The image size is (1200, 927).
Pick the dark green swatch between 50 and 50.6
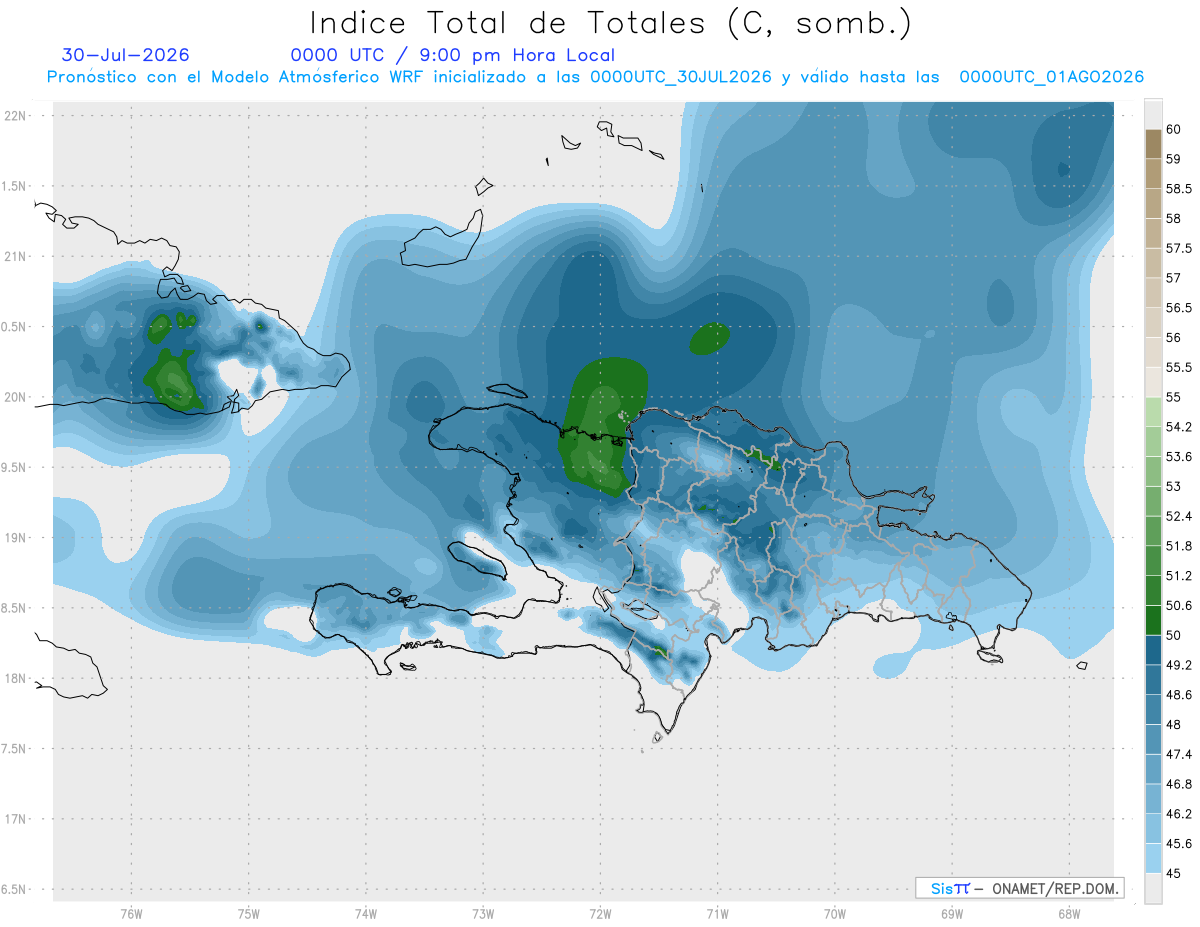pyautogui.click(x=1153, y=621)
